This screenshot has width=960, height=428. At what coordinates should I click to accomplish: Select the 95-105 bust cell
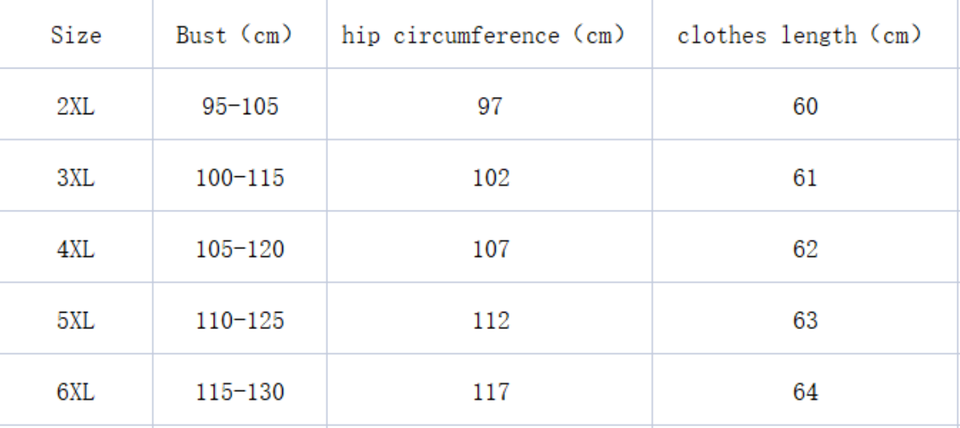coord(239,106)
